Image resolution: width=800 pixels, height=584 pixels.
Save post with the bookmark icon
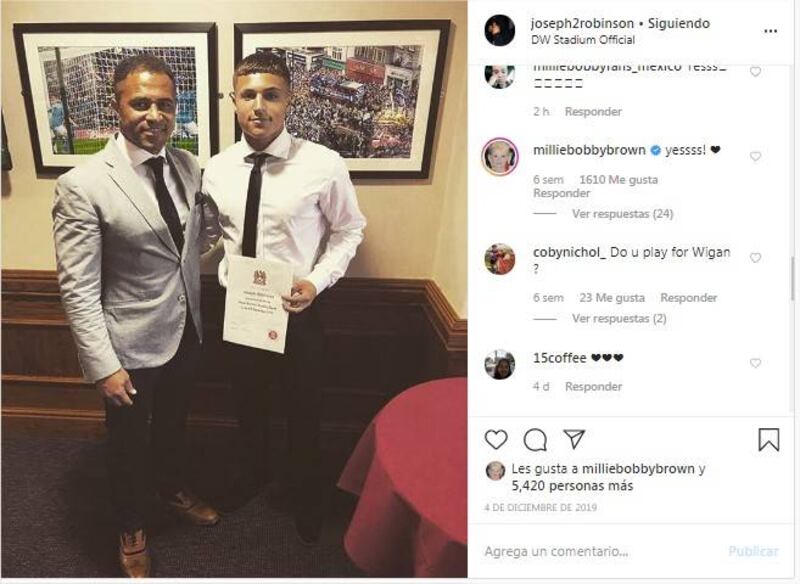[769, 440]
